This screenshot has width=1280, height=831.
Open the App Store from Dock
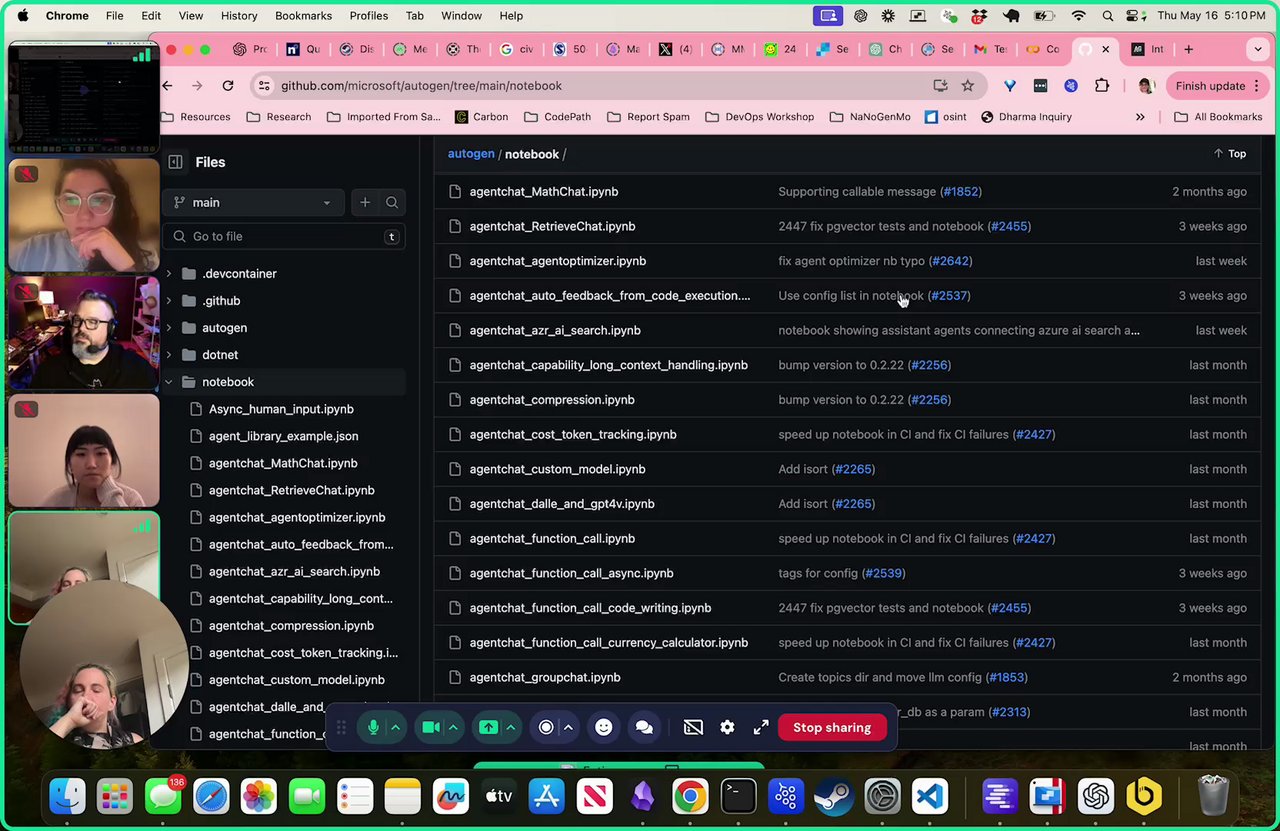coord(546,796)
